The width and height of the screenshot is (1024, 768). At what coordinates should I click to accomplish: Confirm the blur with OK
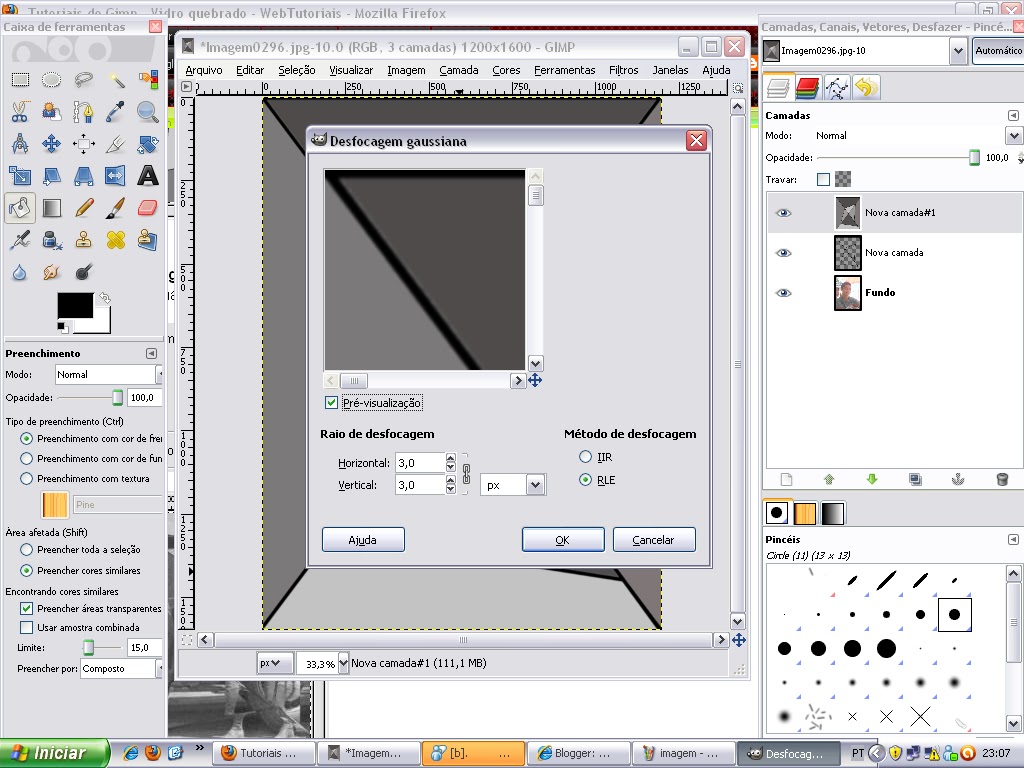coord(563,540)
